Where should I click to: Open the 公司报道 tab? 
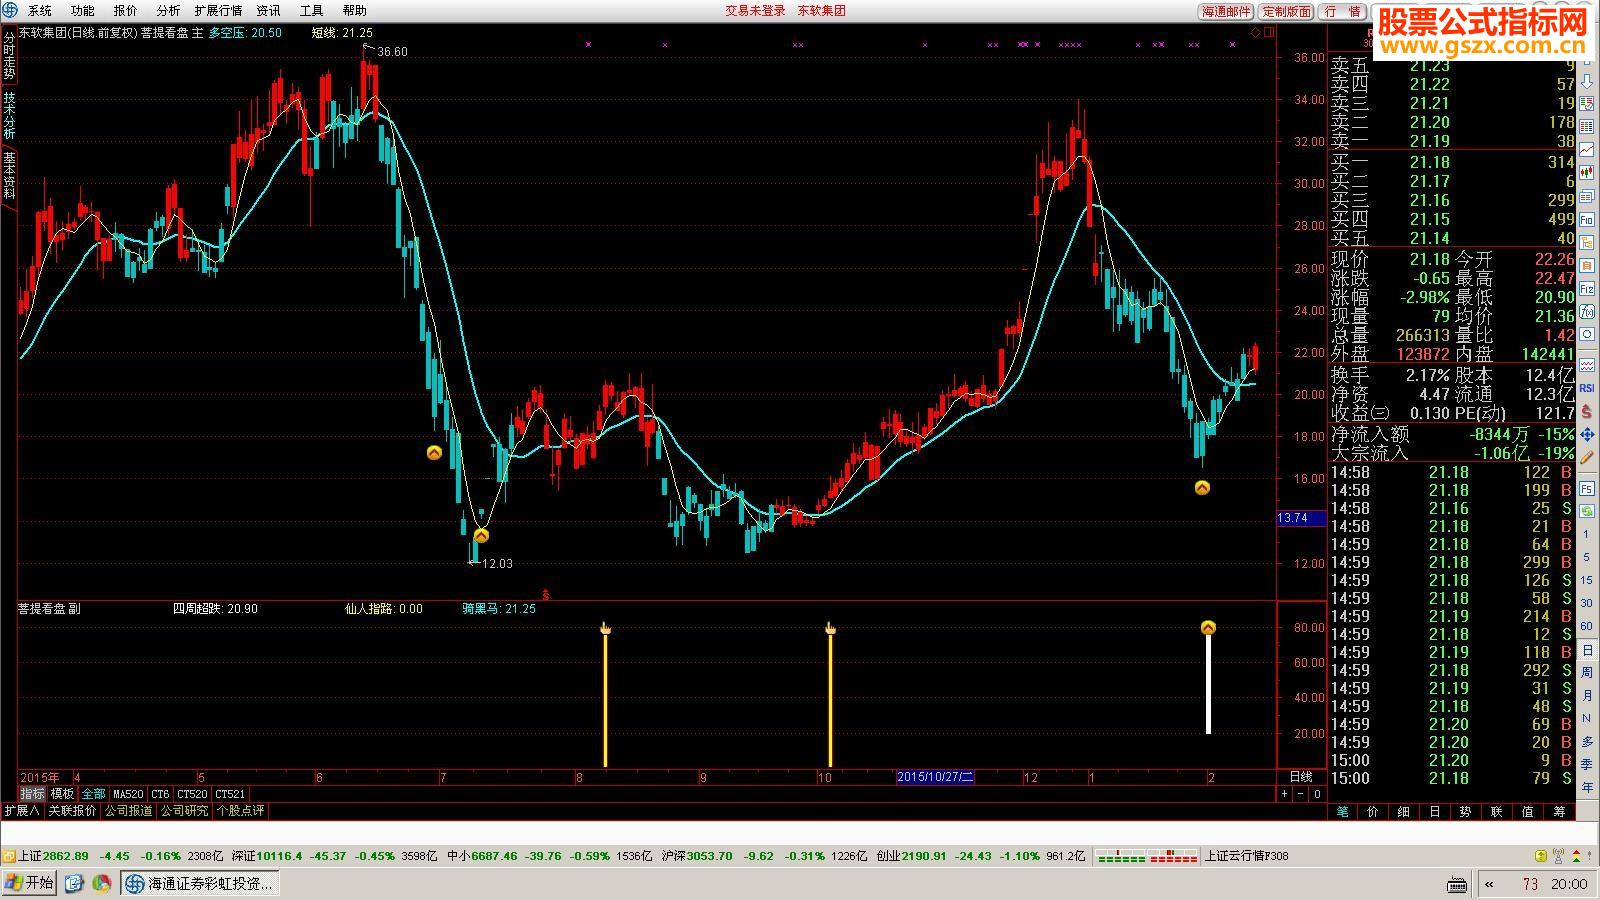129,811
